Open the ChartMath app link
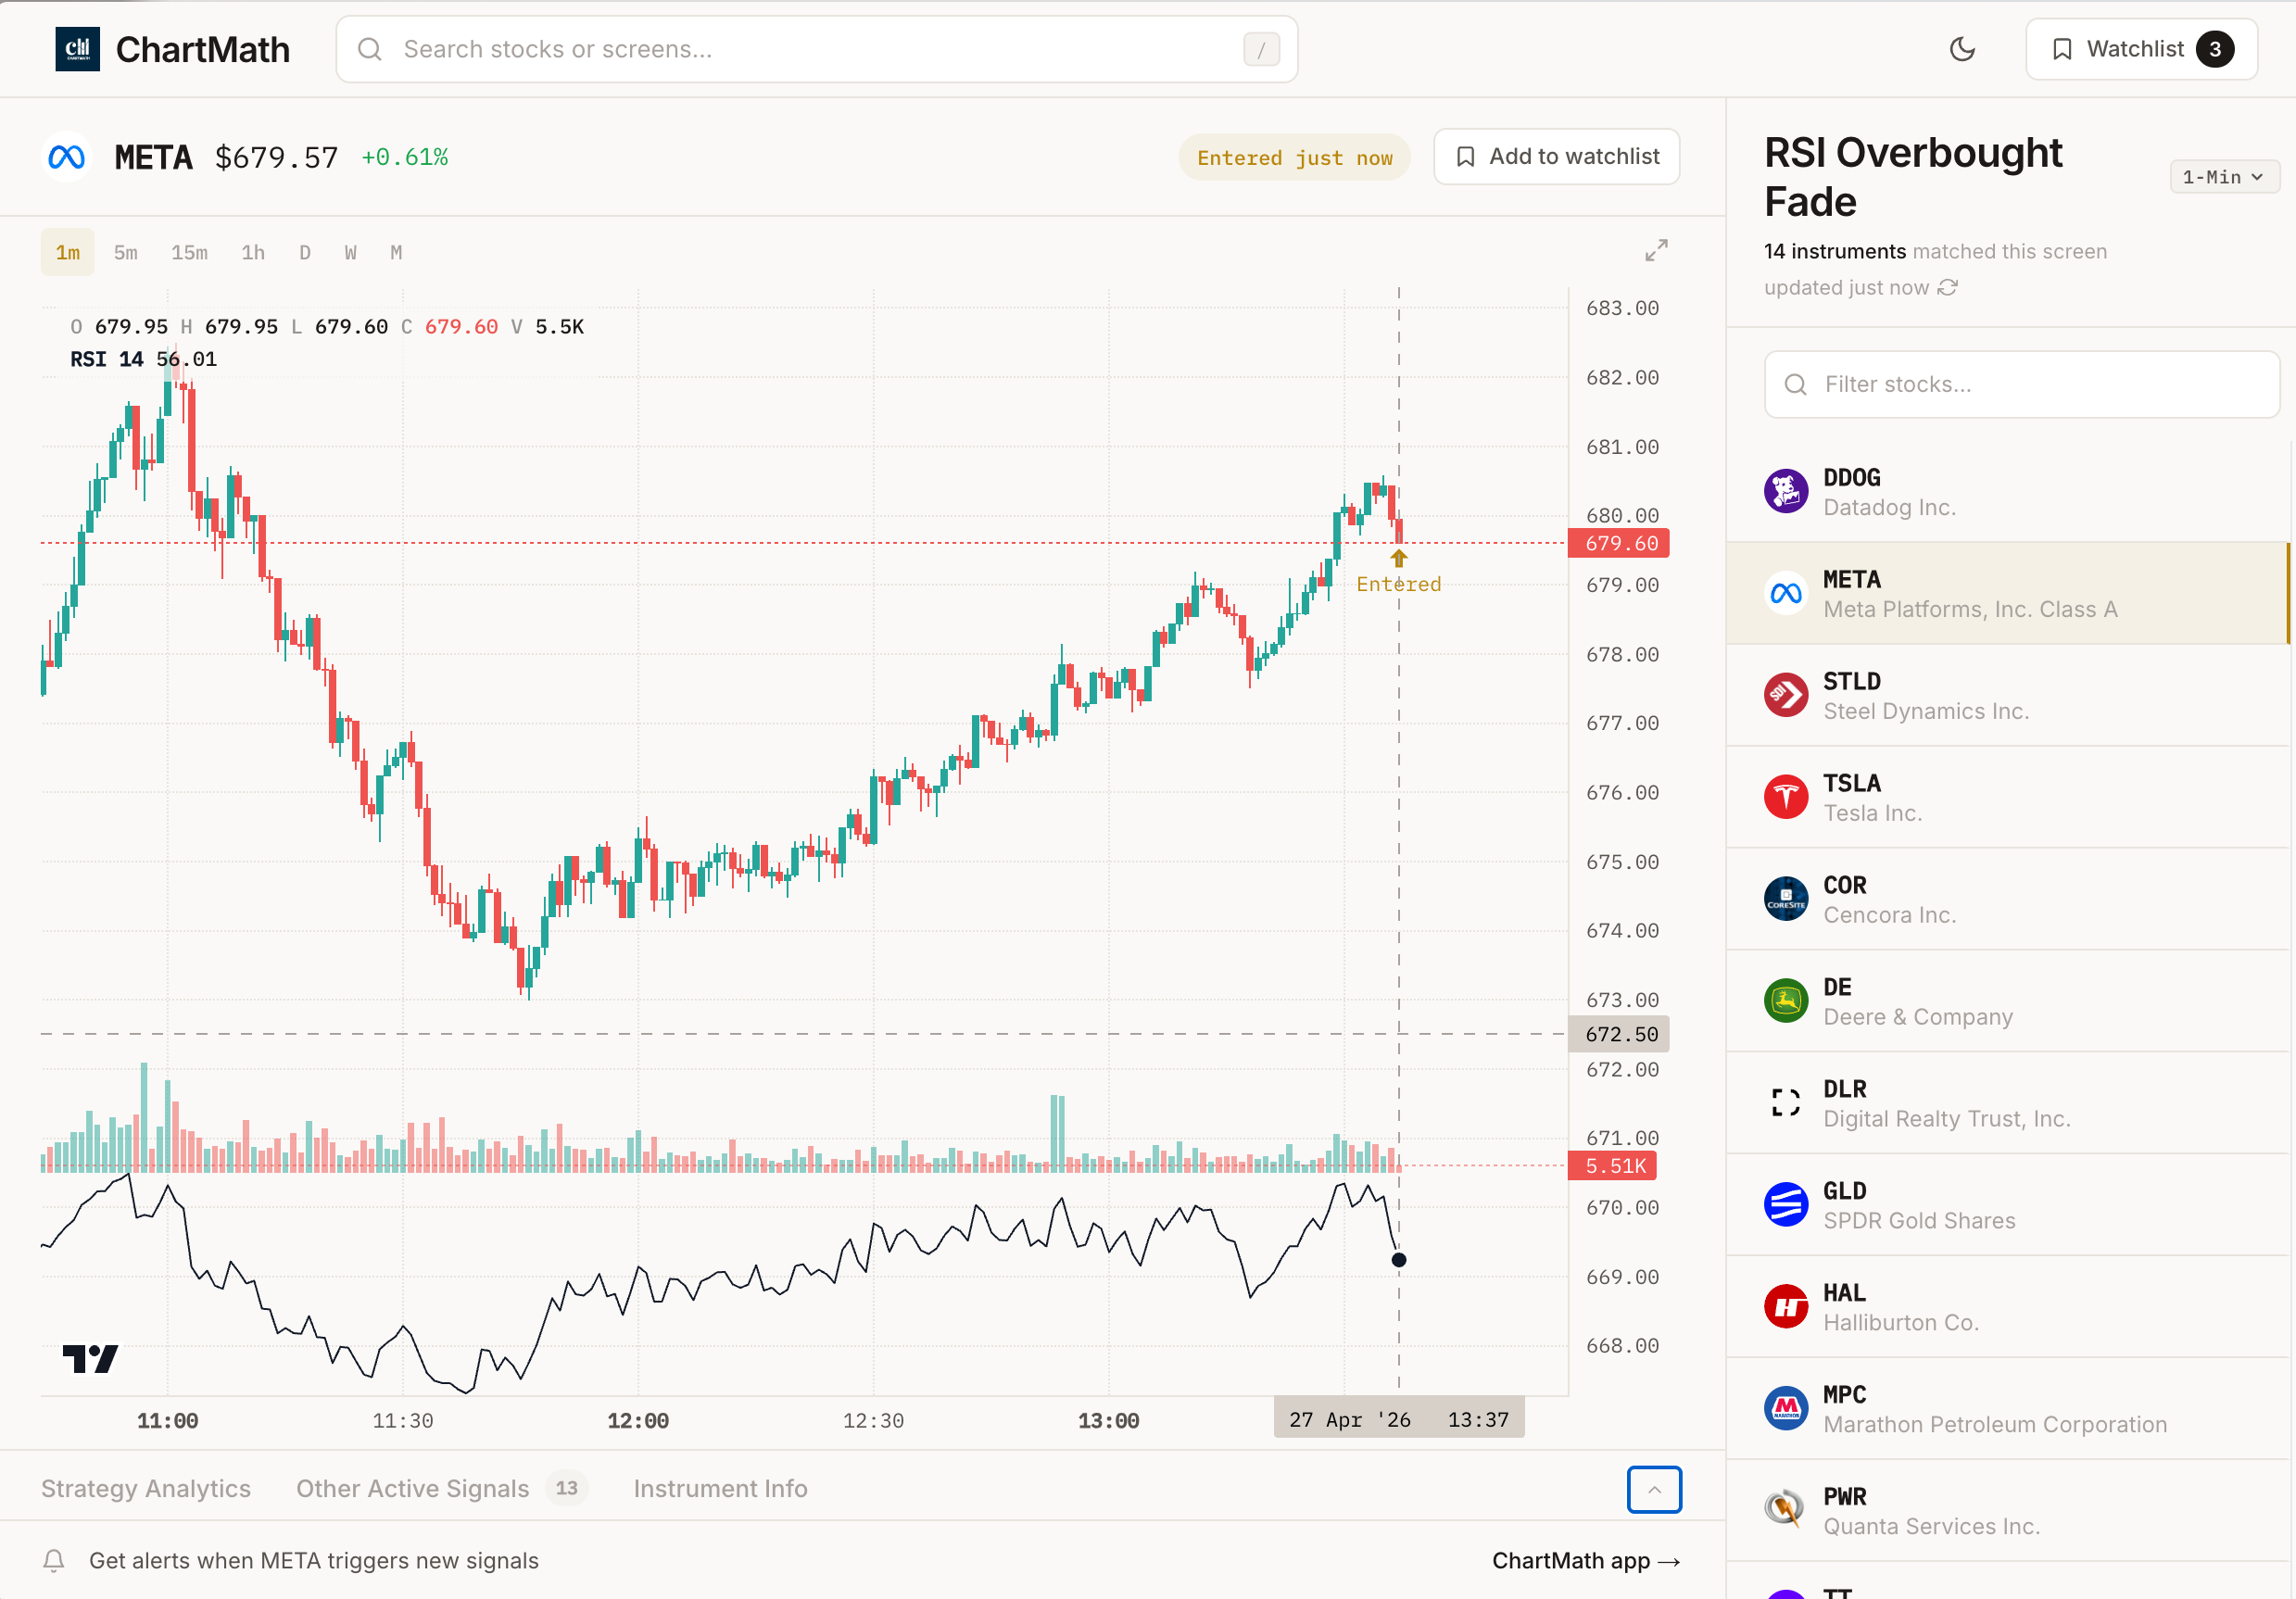Screen dimensions: 2296x1599 (1586, 1560)
